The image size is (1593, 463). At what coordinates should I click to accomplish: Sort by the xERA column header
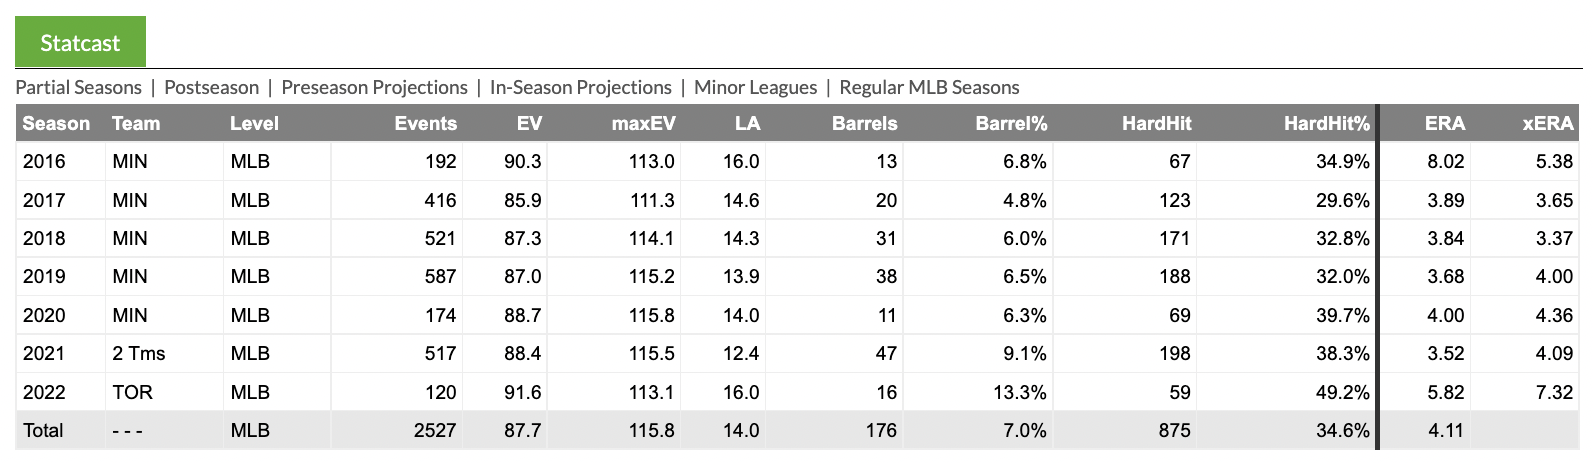(1548, 123)
